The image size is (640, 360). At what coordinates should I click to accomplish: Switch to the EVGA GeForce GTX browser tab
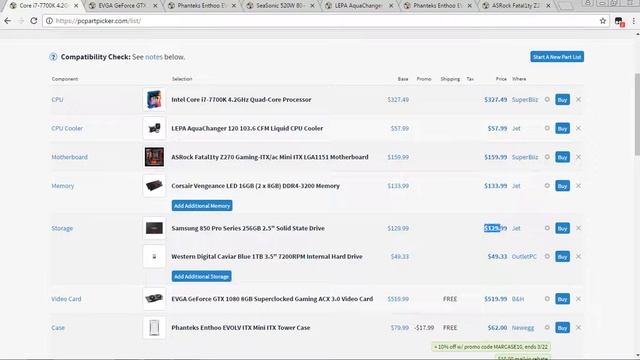tap(122, 6)
